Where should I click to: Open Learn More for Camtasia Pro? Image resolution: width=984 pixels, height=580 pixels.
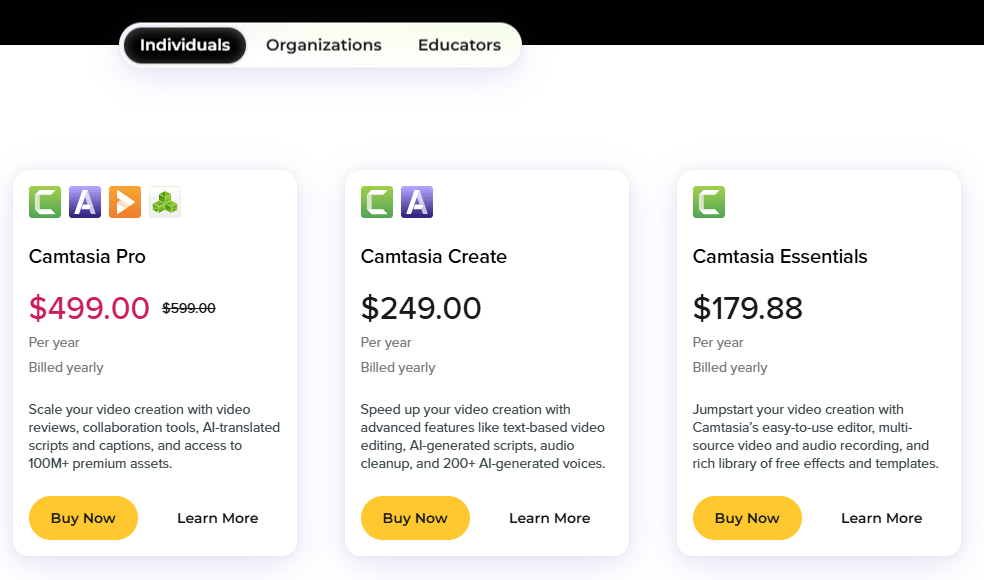(218, 518)
